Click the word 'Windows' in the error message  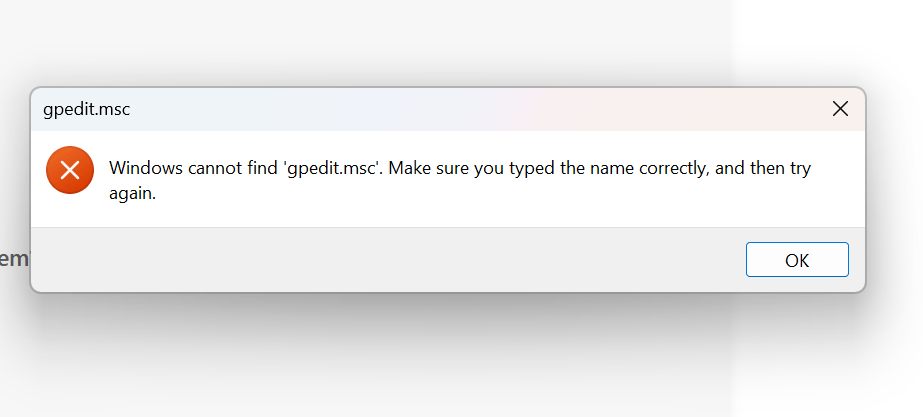pyautogui.click(x=146, y=168)
